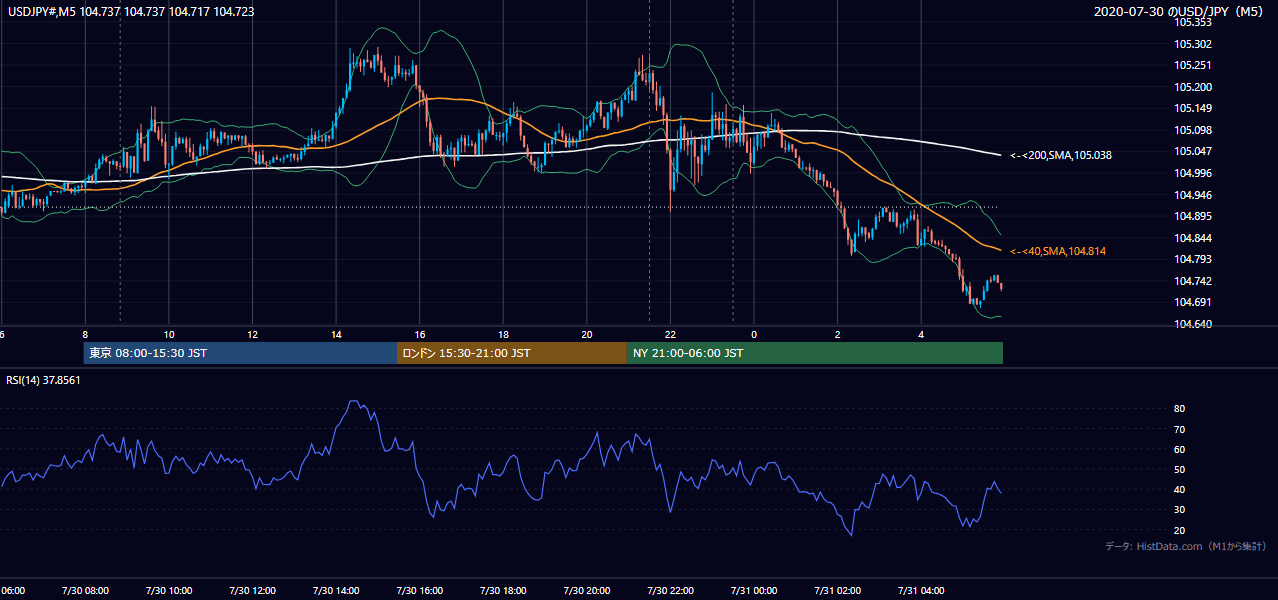Click RSI axis level 50

pyautogui.click(x=1179, y=469)
